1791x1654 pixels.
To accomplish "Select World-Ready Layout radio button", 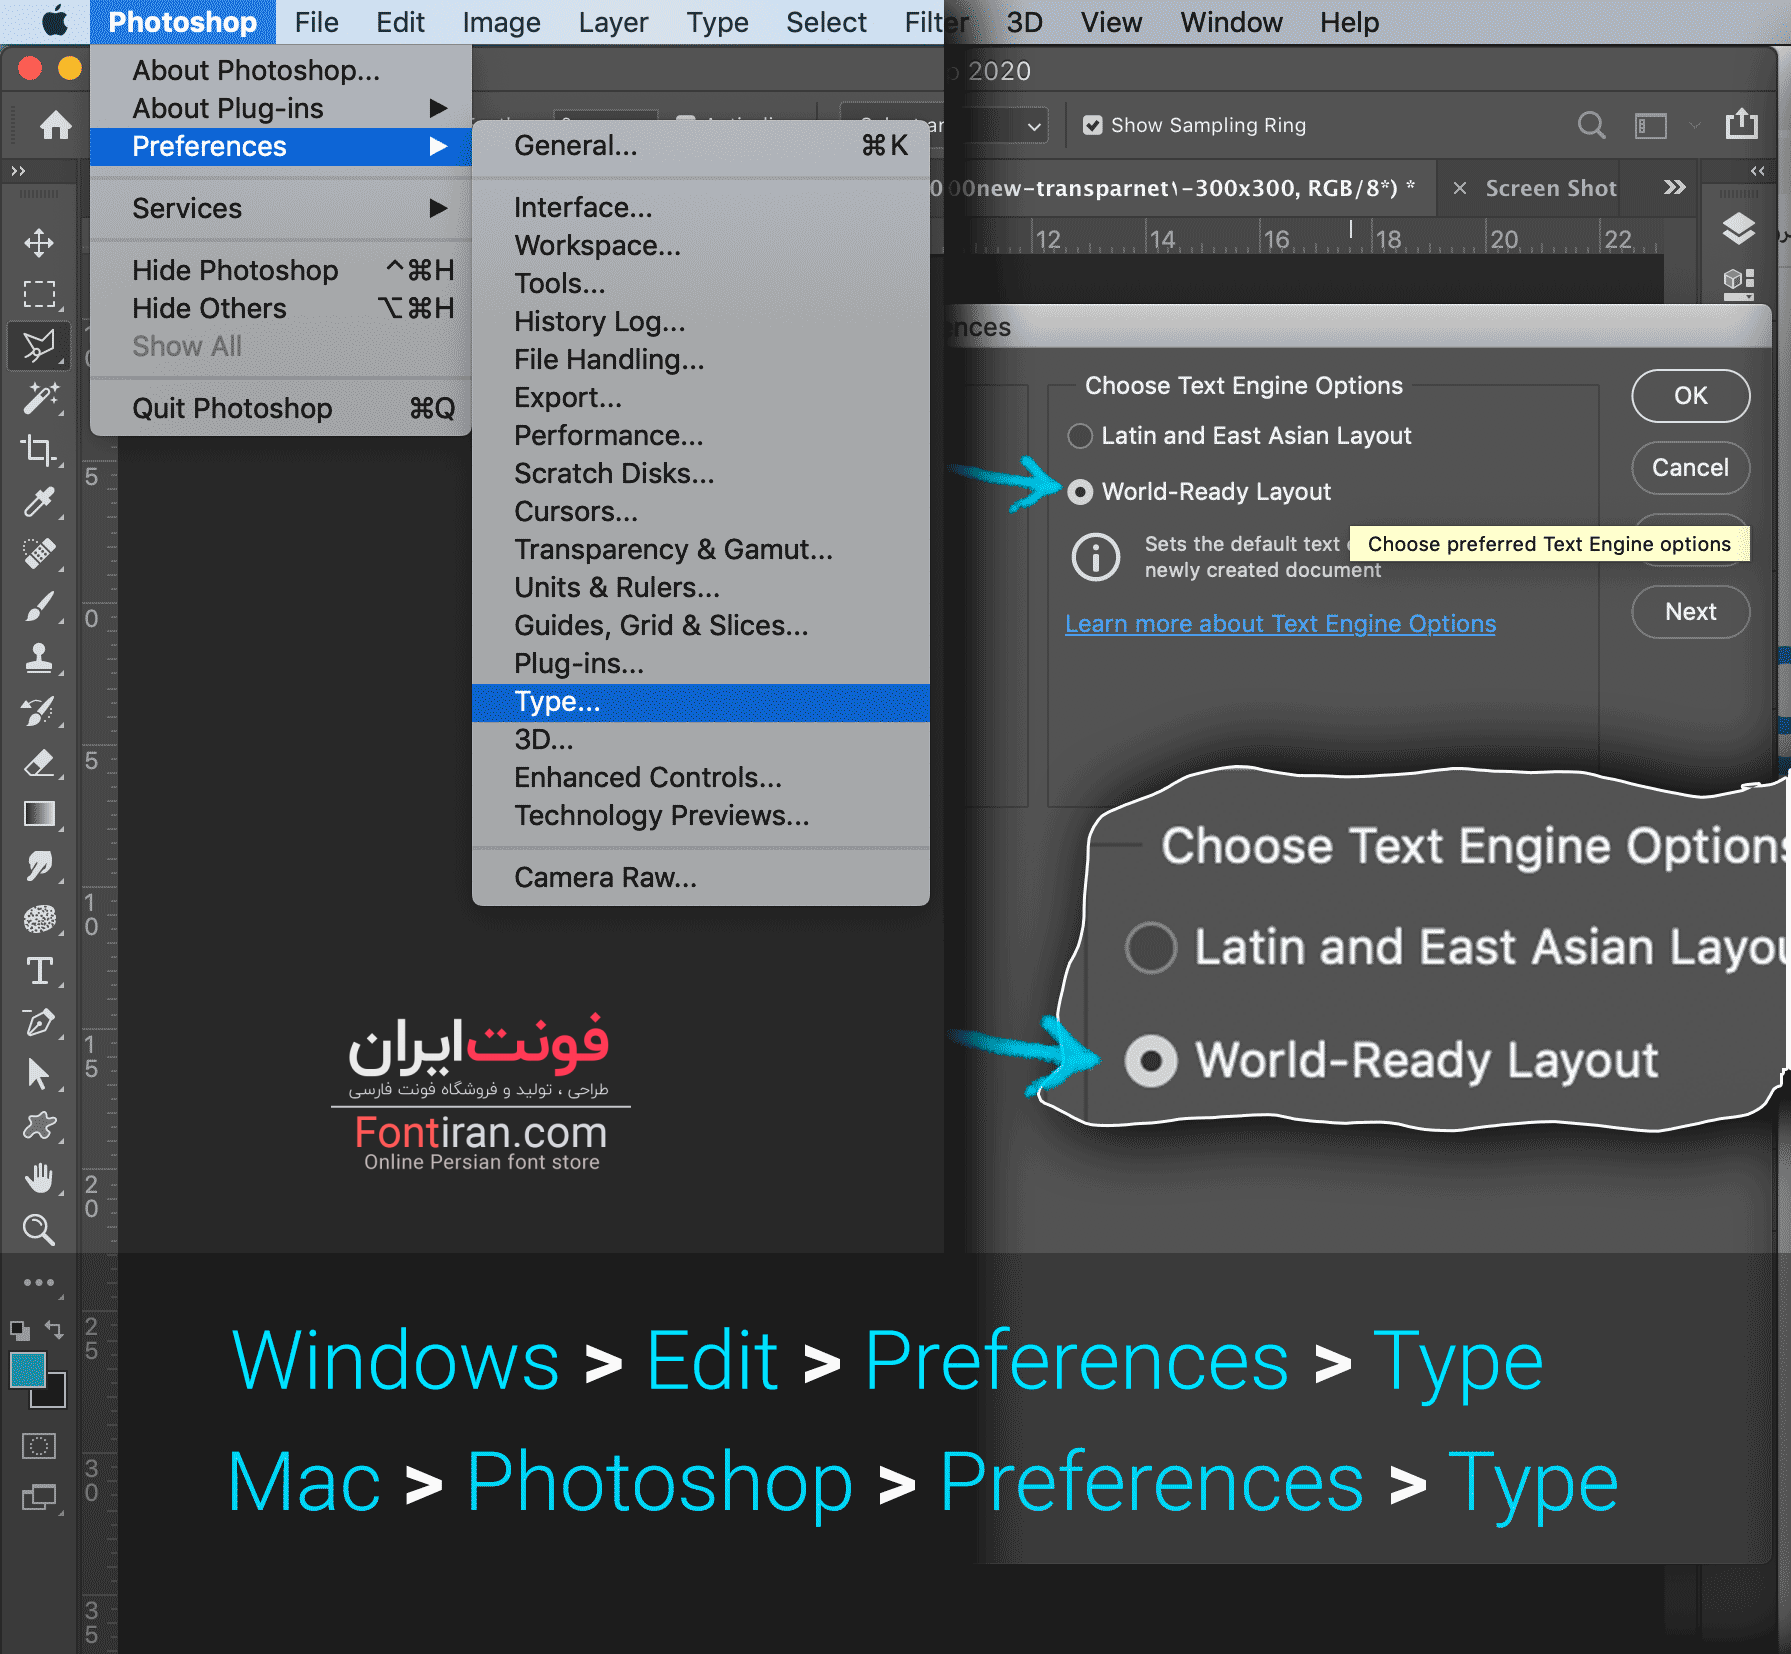I will (x=1080, y=492).
